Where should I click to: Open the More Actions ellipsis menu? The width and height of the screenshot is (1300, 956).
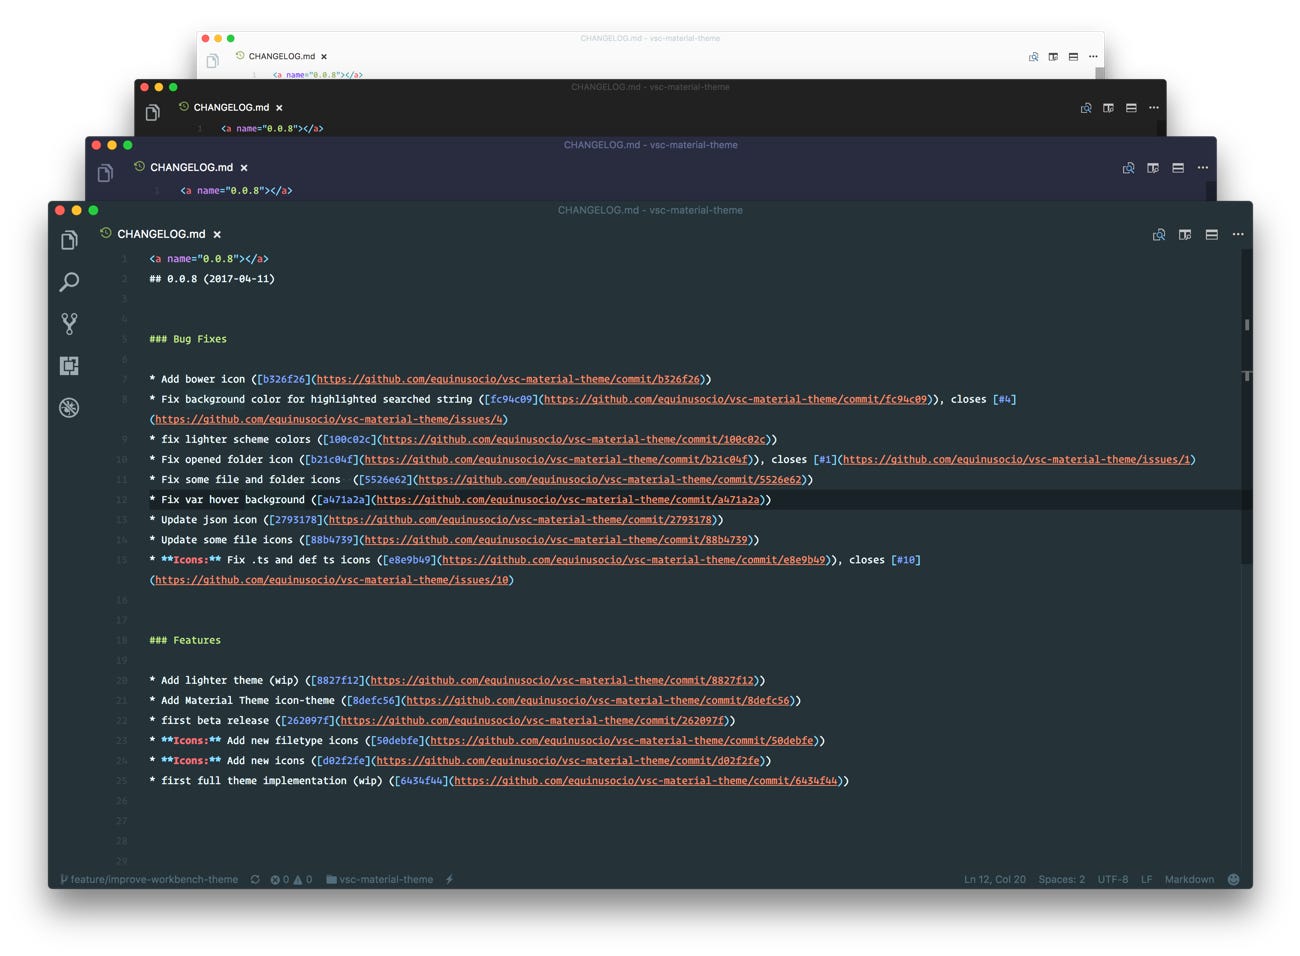1238,235
